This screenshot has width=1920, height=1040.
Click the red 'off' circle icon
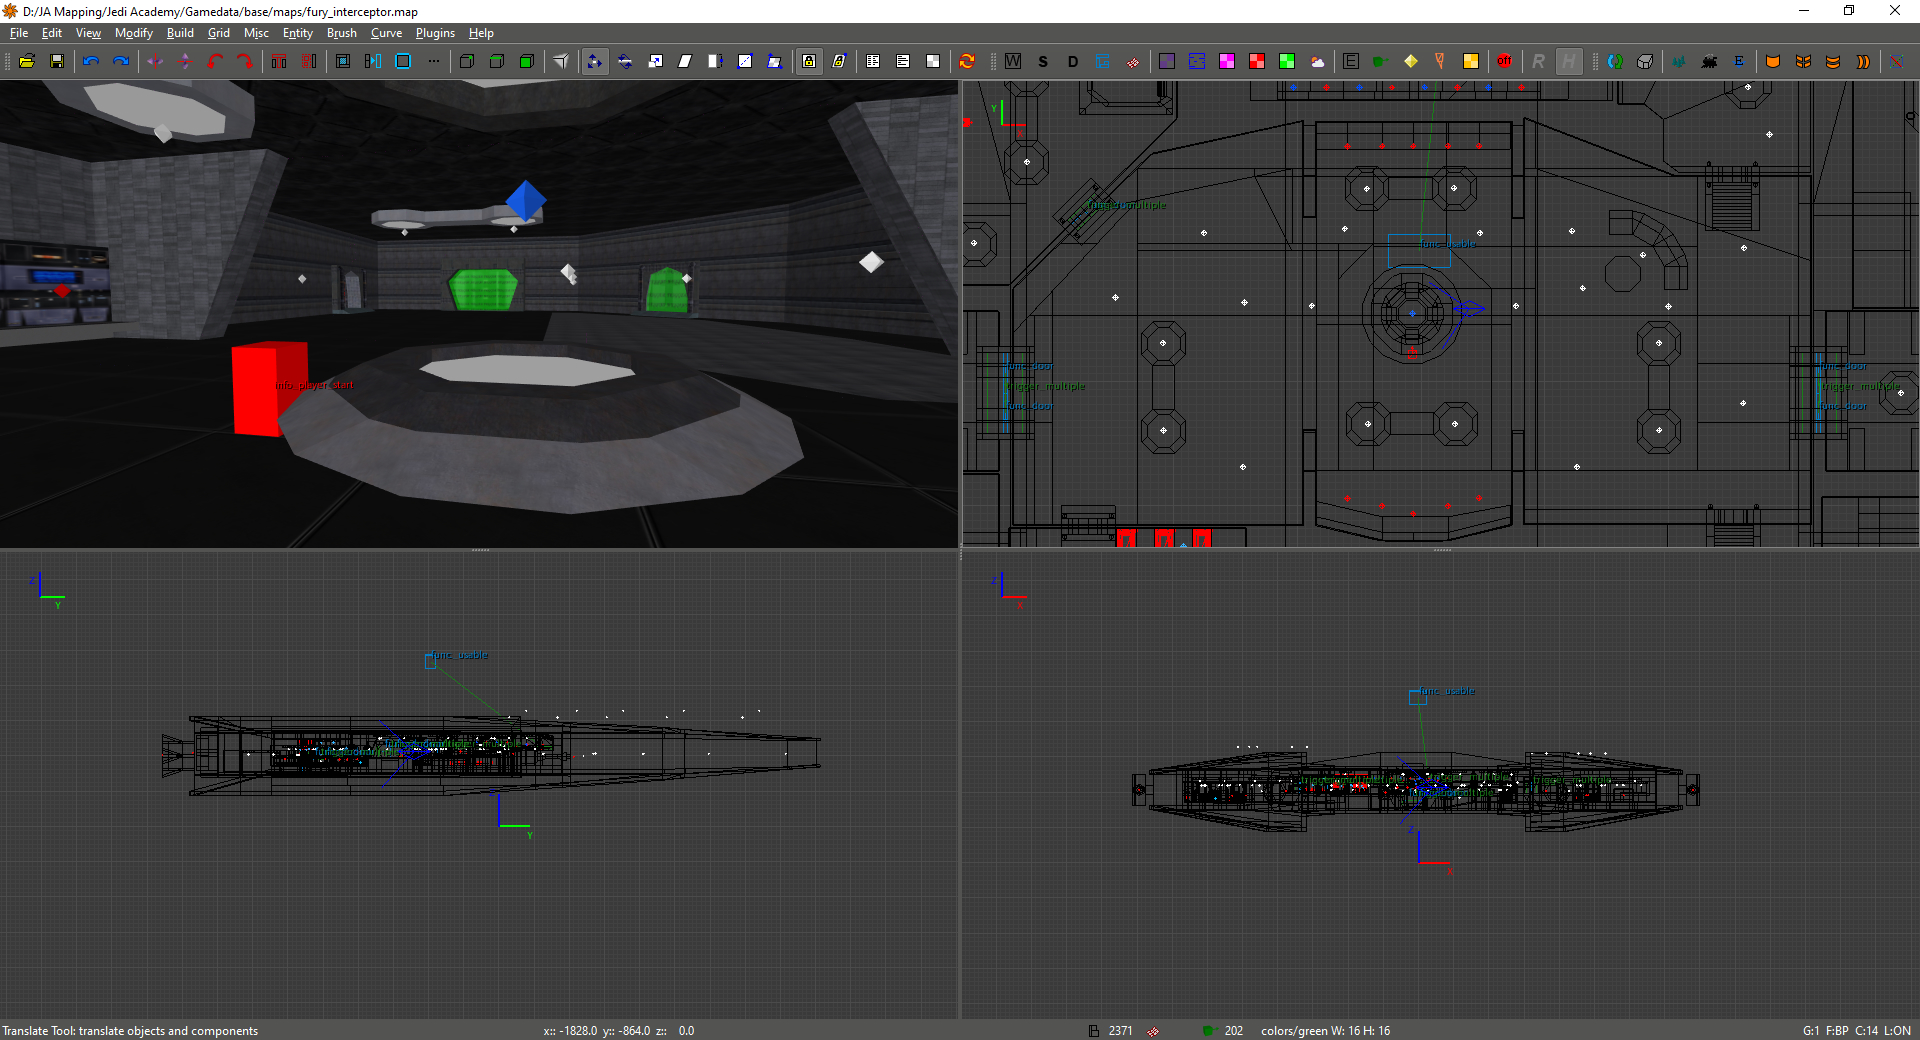click(x=1504, y=61)
